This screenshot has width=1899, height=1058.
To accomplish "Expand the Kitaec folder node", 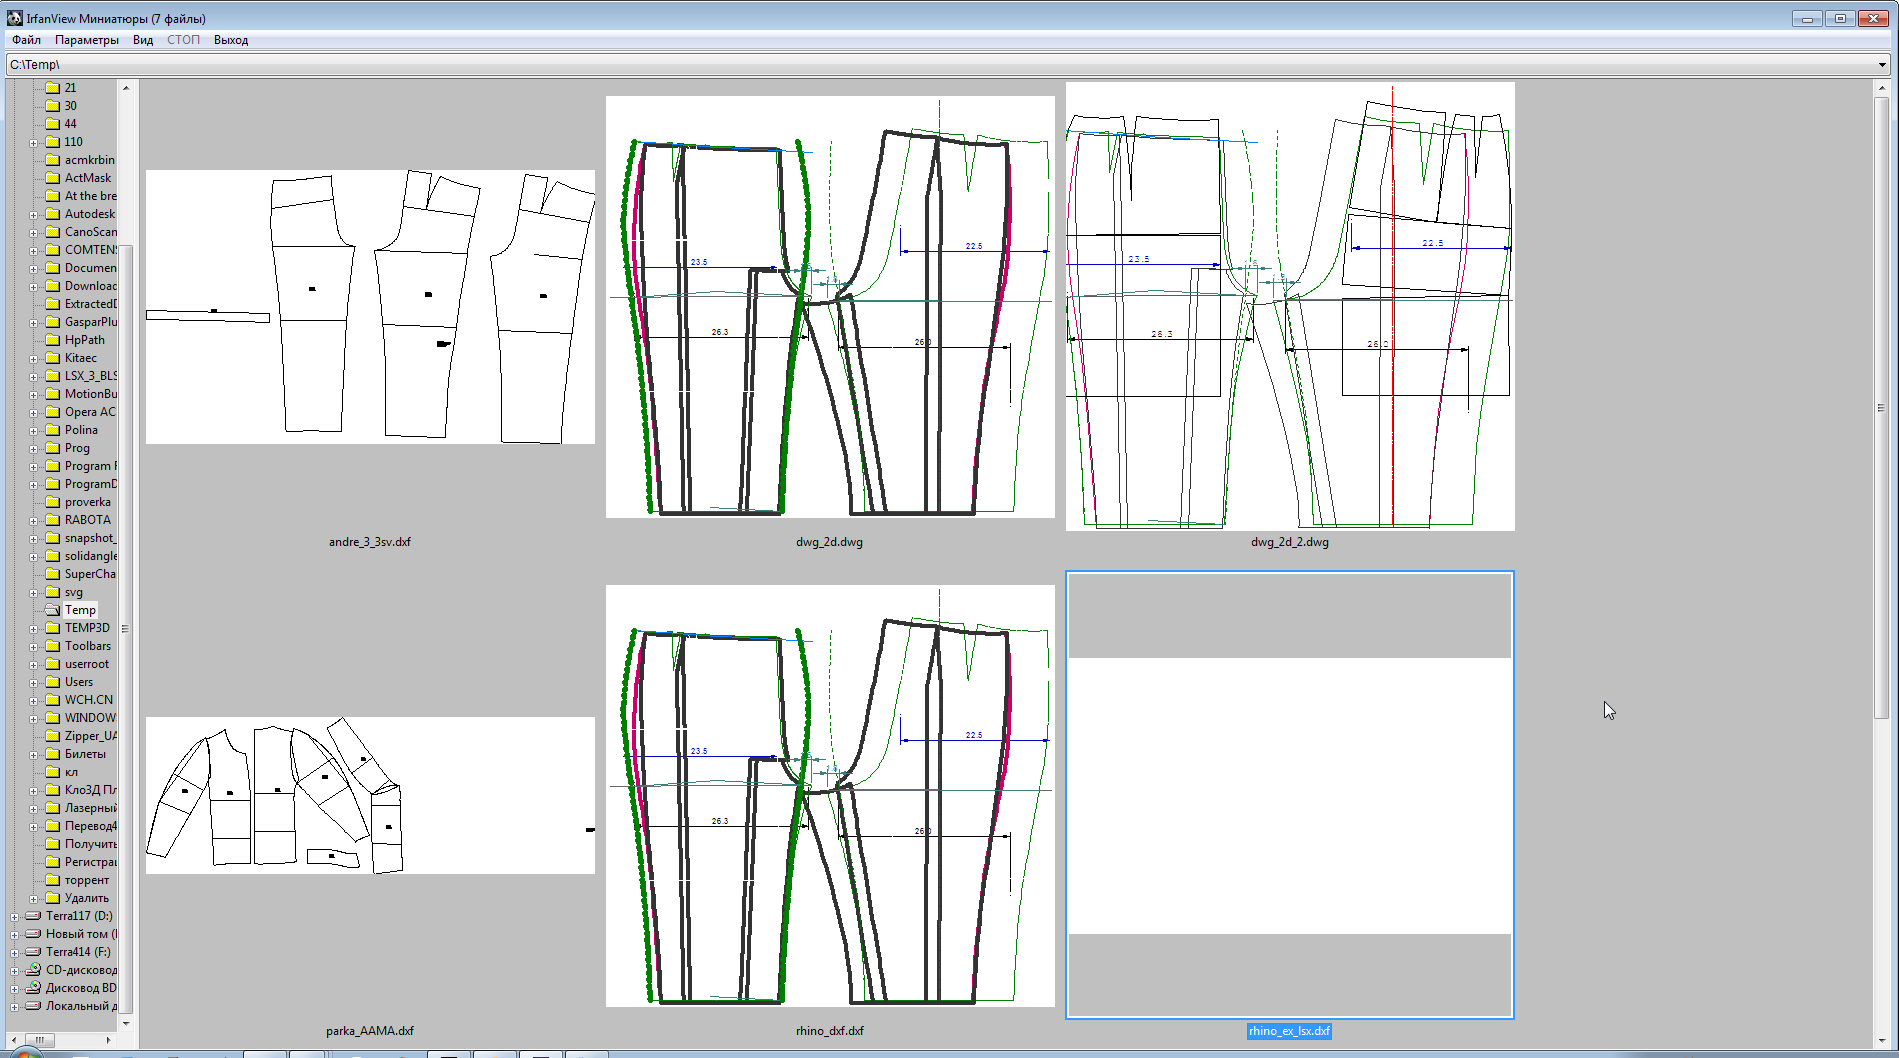I will click(33, 359).
